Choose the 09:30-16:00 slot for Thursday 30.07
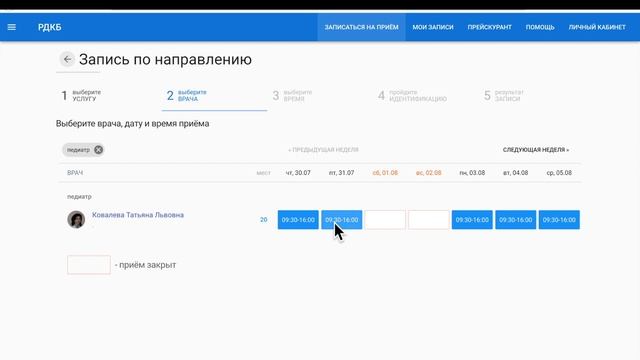Image resolution: width=640 pixels, height=360 pixels. (298, 220)
